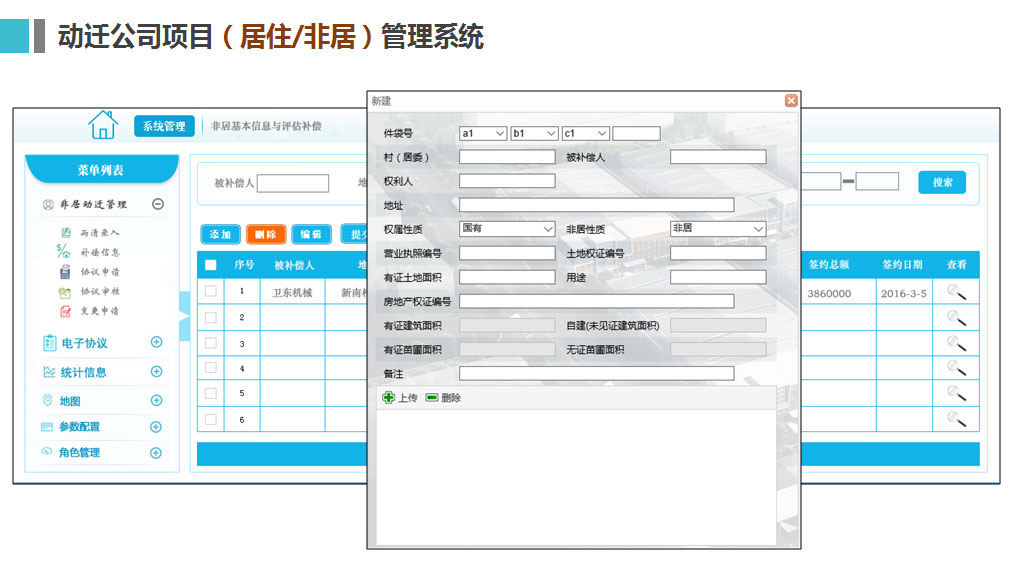The width and height of the screenshot is (1024, 576).
Task: Expand the 电子协议 menu section
Action: 156,343
